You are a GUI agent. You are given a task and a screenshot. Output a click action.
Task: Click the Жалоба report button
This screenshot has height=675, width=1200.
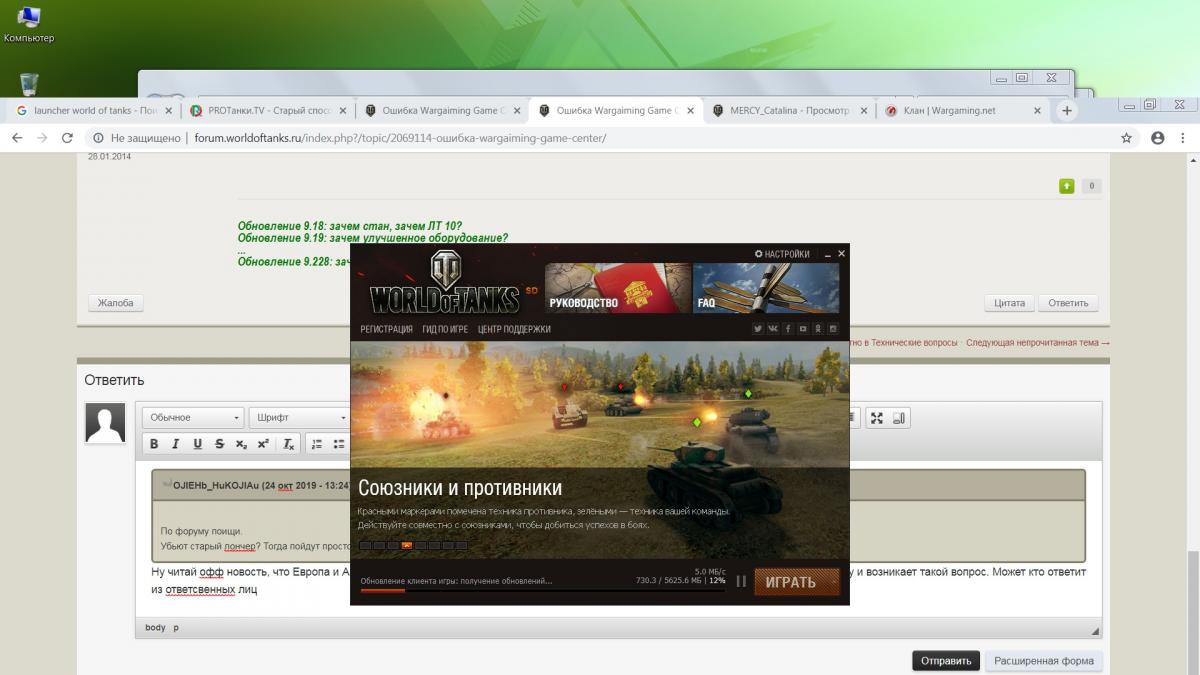click(115, 303)
